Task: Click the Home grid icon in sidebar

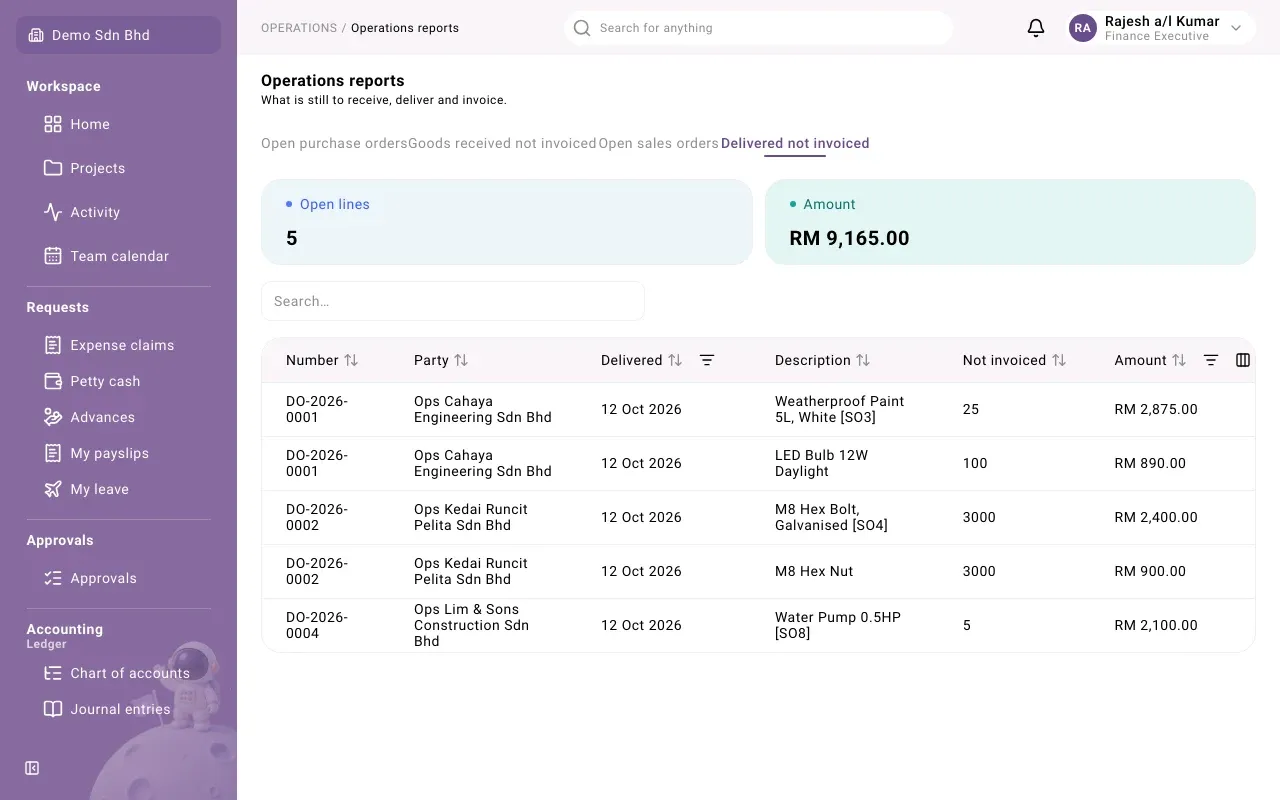Action: [x=53, y=124]
